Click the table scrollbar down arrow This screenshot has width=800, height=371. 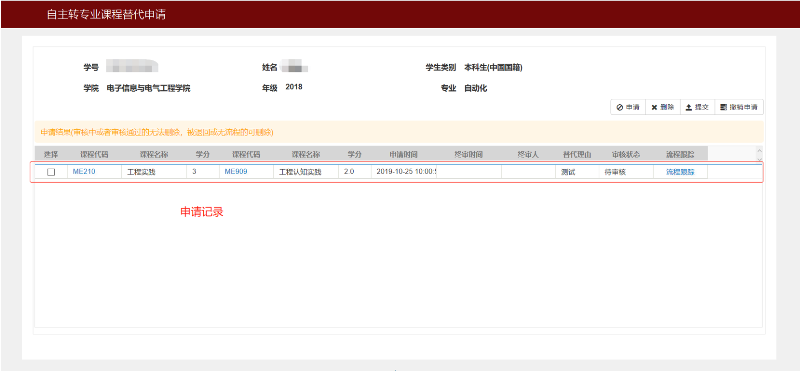point(759,159)
